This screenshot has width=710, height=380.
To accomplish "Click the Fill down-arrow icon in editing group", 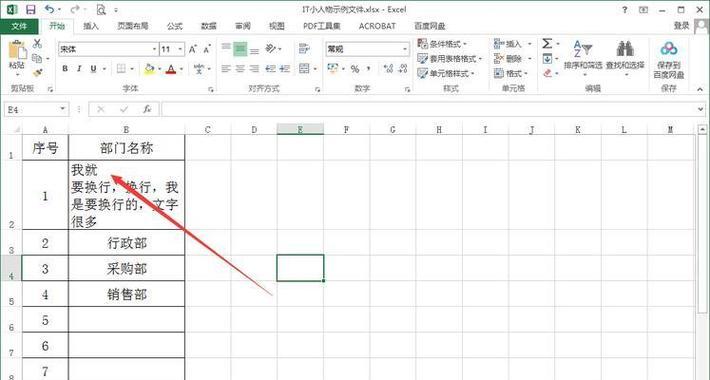I will [x=547, y=58].
